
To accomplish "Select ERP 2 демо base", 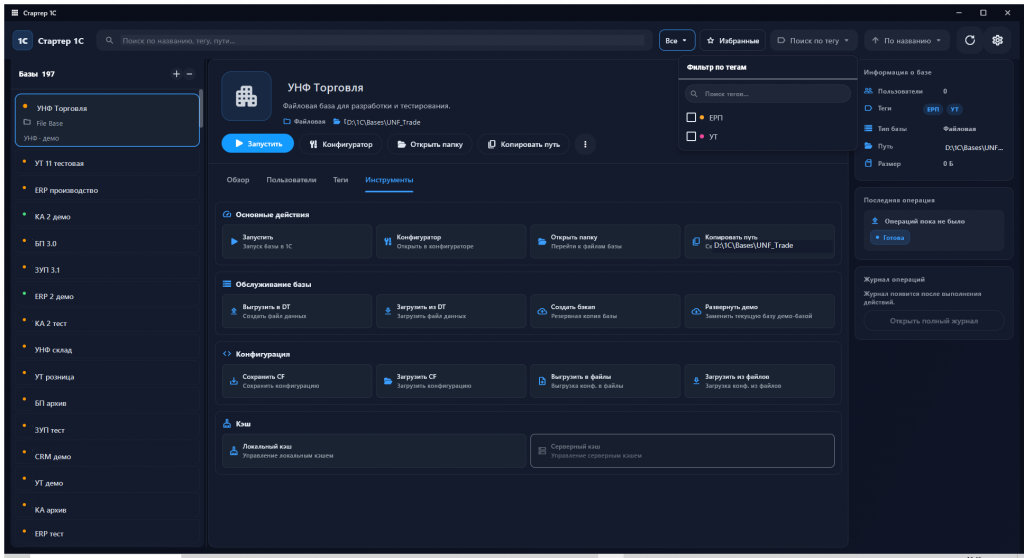I will point(108,297).
